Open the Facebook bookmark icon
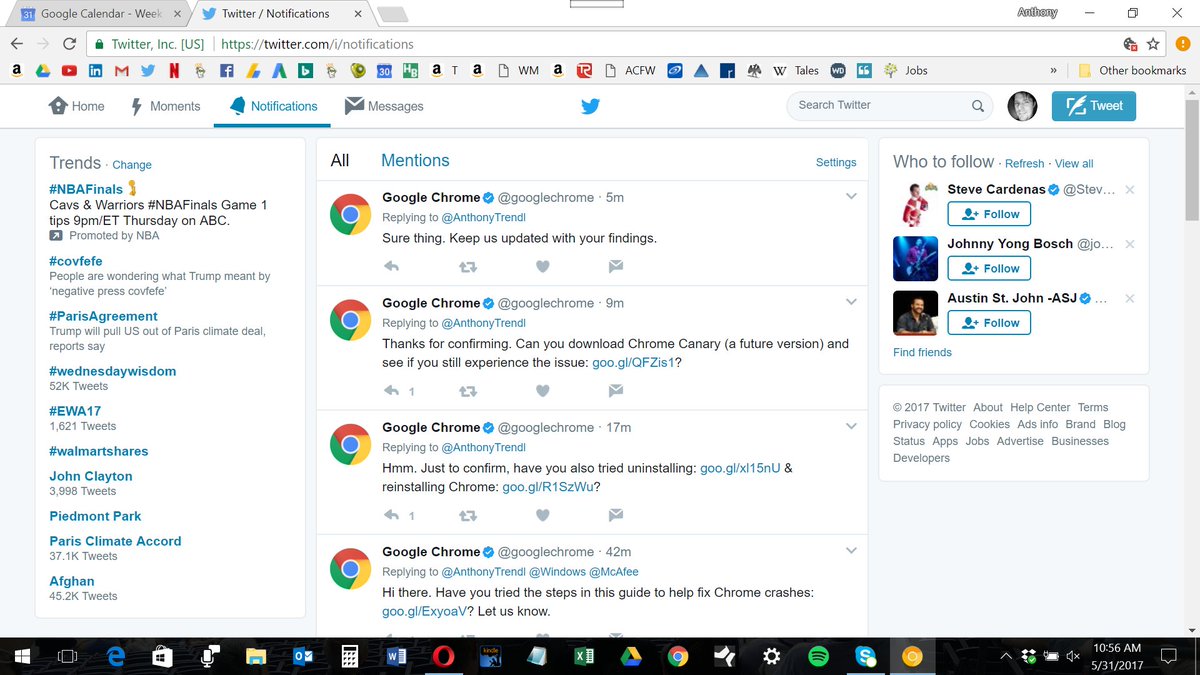Image resolution: width=1200 pixels, height=675 pixels. coord(227,71)
